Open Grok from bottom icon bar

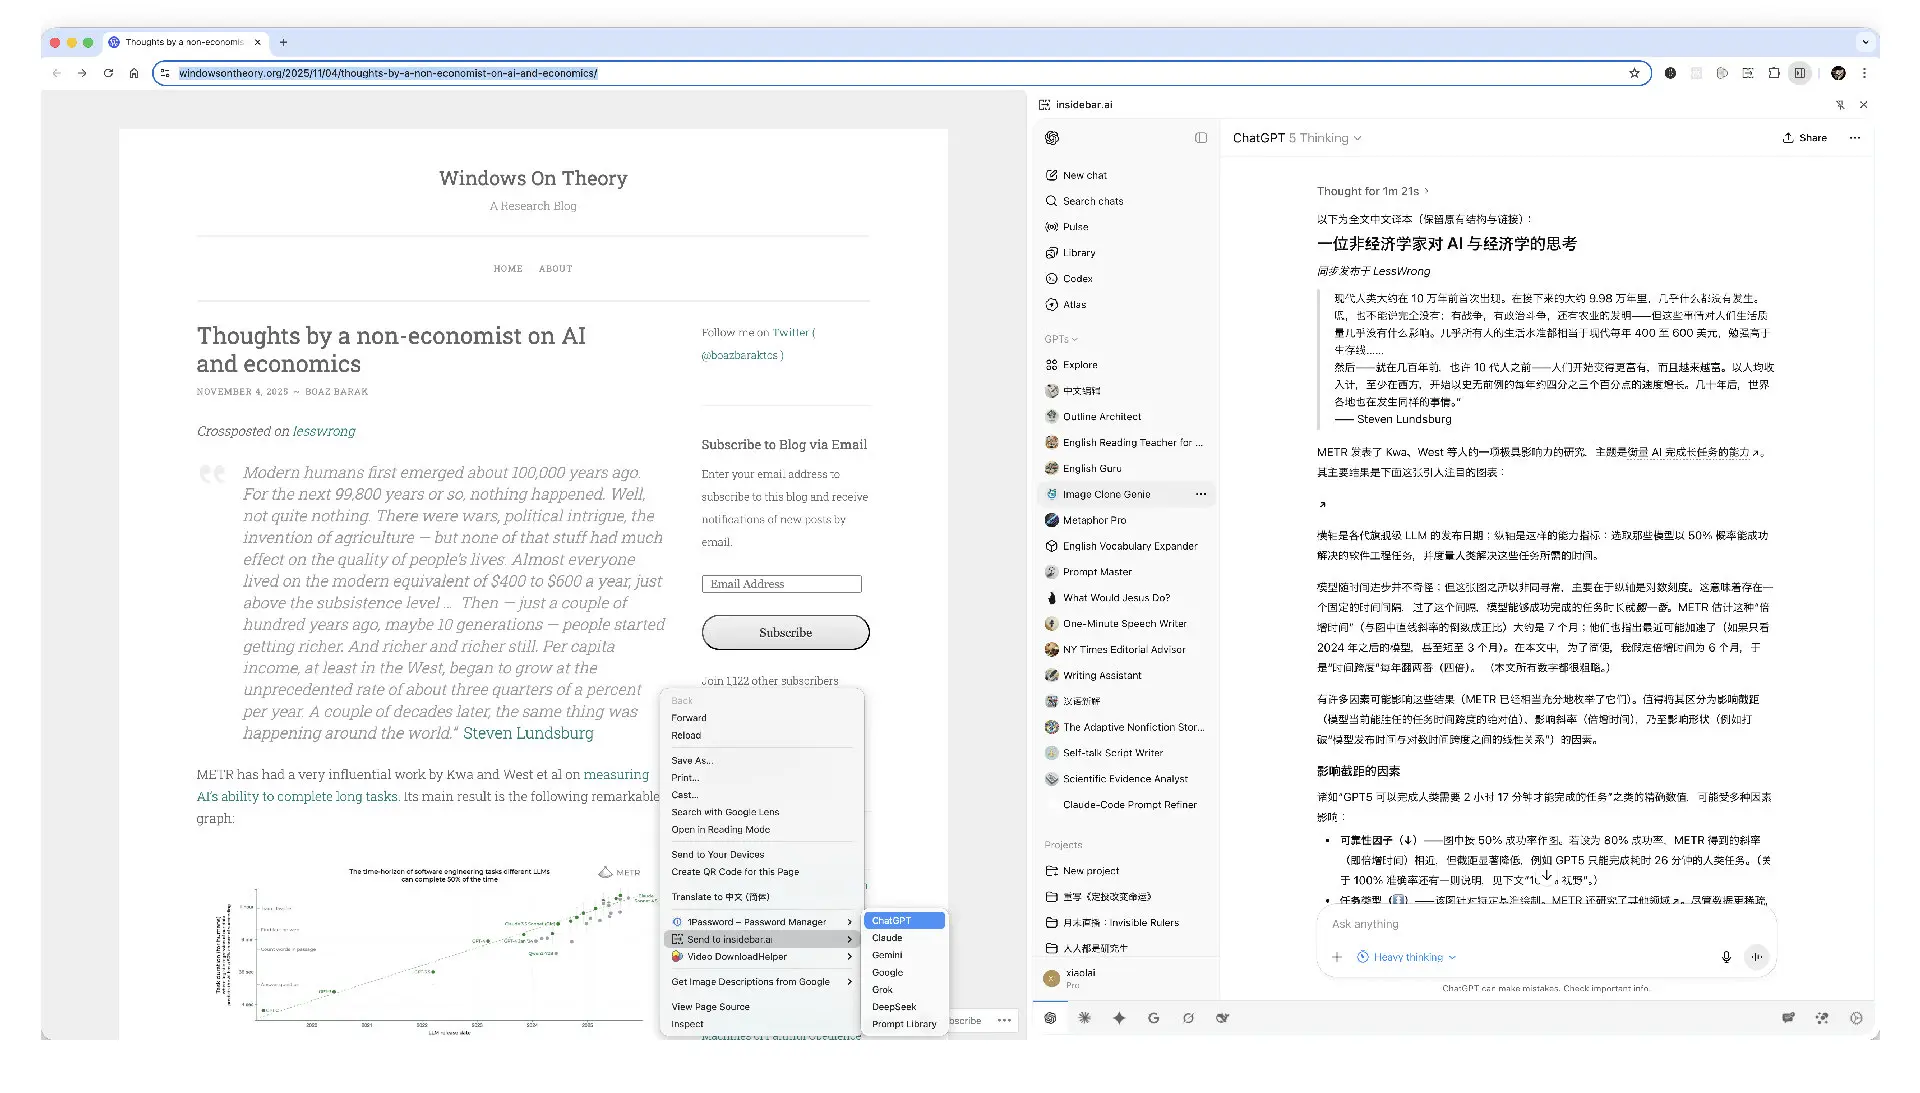1188,1018
